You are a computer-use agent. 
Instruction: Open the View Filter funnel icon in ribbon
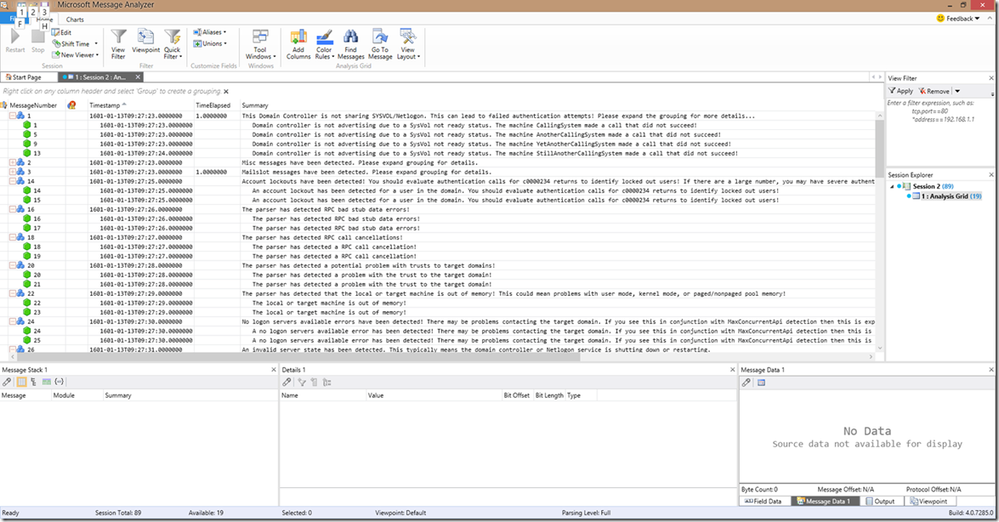point(119,37)
